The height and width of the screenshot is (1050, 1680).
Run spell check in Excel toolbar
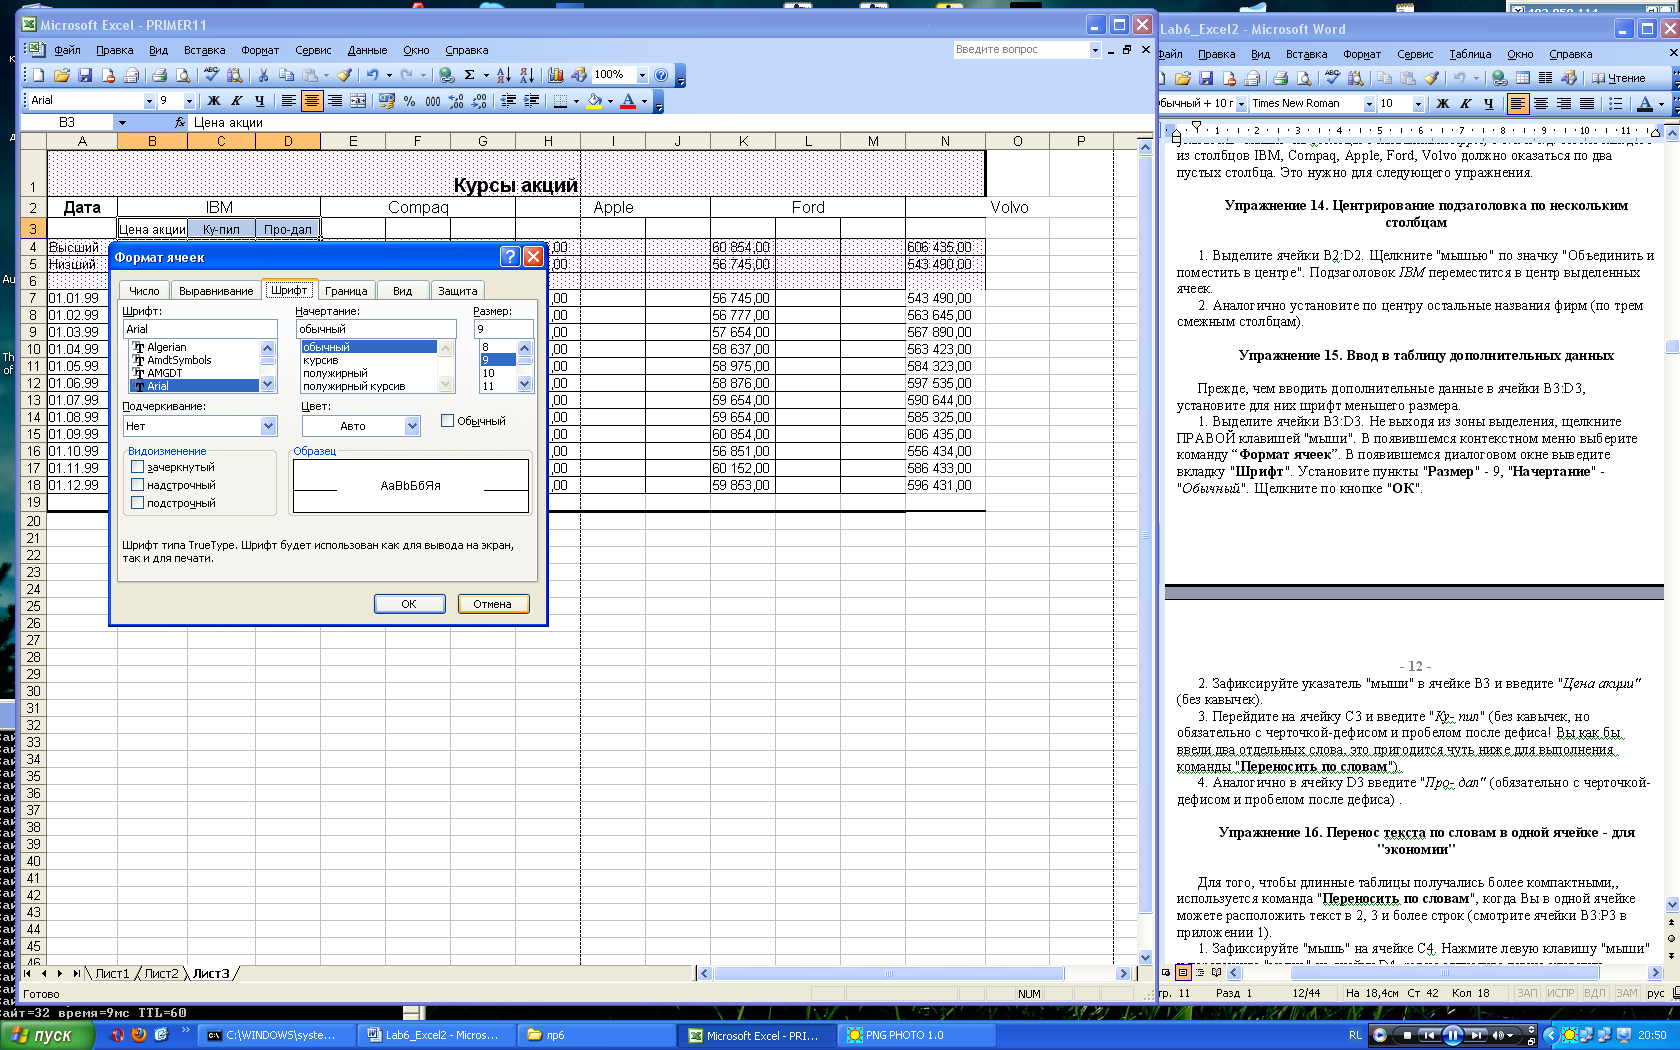[x=211, y=75]
